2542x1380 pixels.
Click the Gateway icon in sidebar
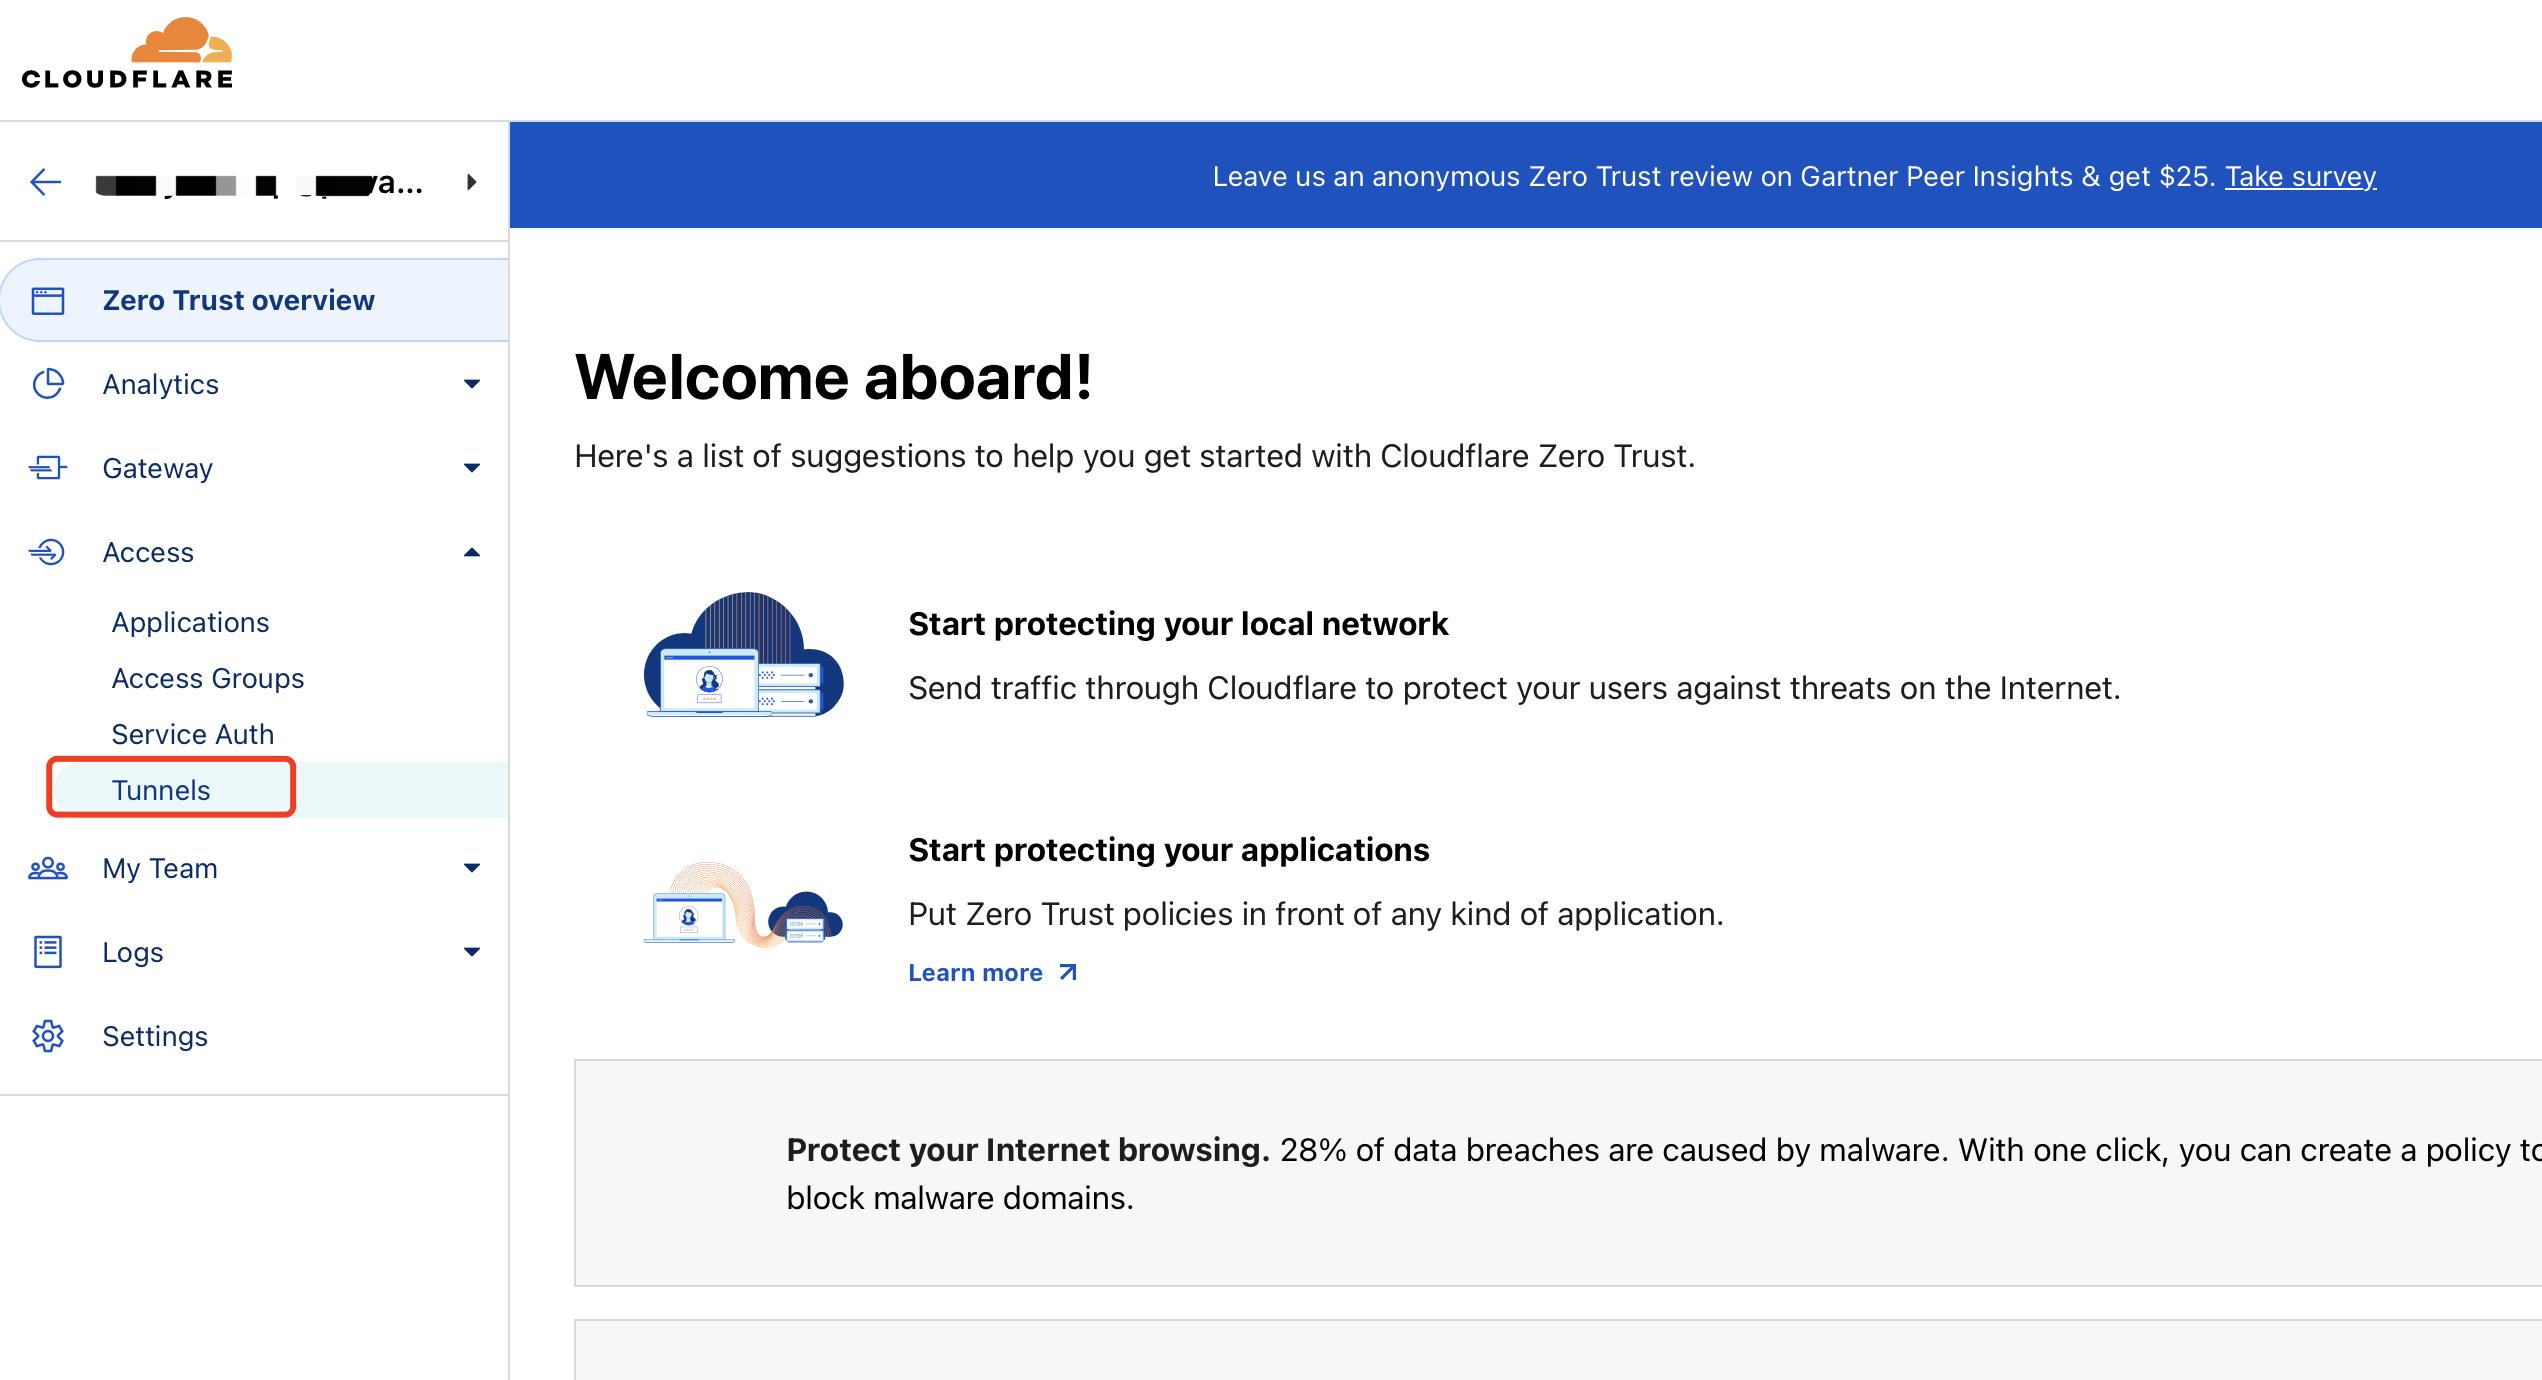click(48, 468)
